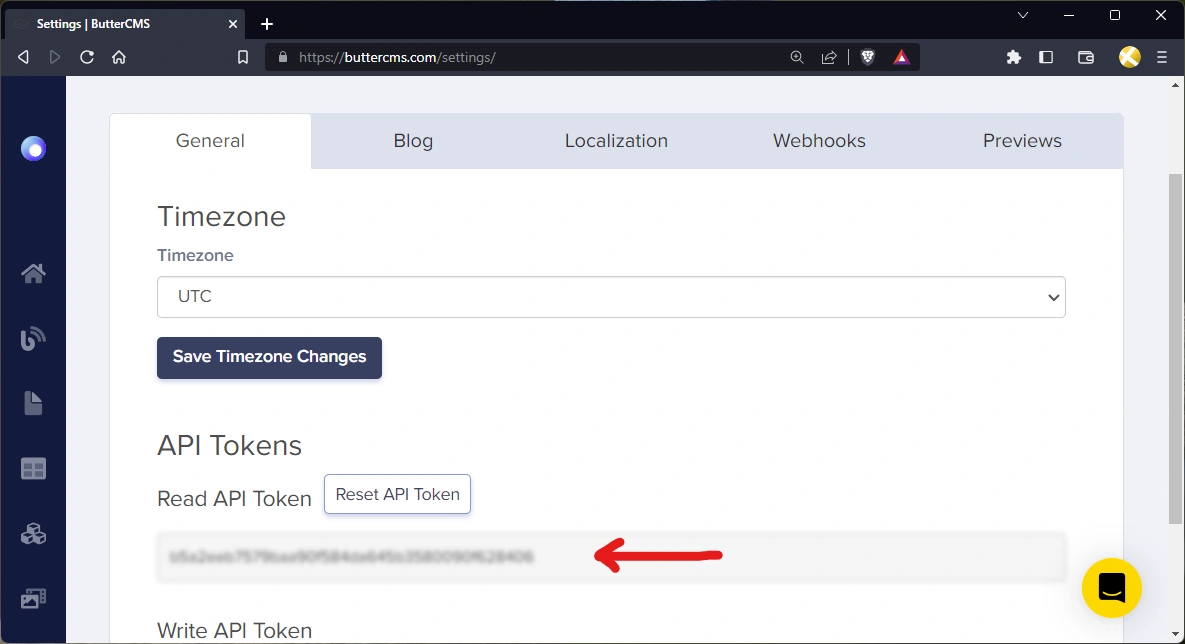Open the browser hamburger menu
The height and width of the screenshot is (644, 1185).
pyautogui.click(x=1162, y=57)
